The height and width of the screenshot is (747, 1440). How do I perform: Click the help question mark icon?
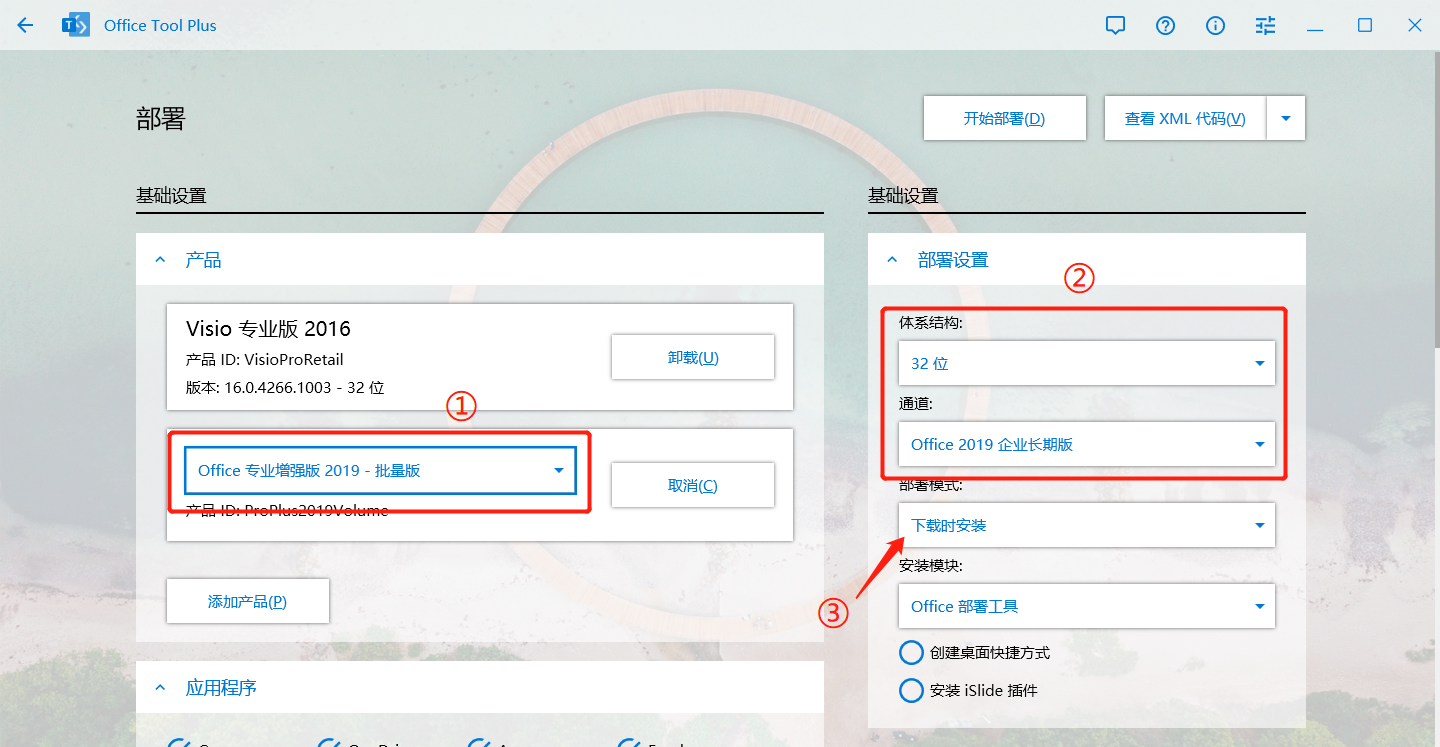point(1165,26)
